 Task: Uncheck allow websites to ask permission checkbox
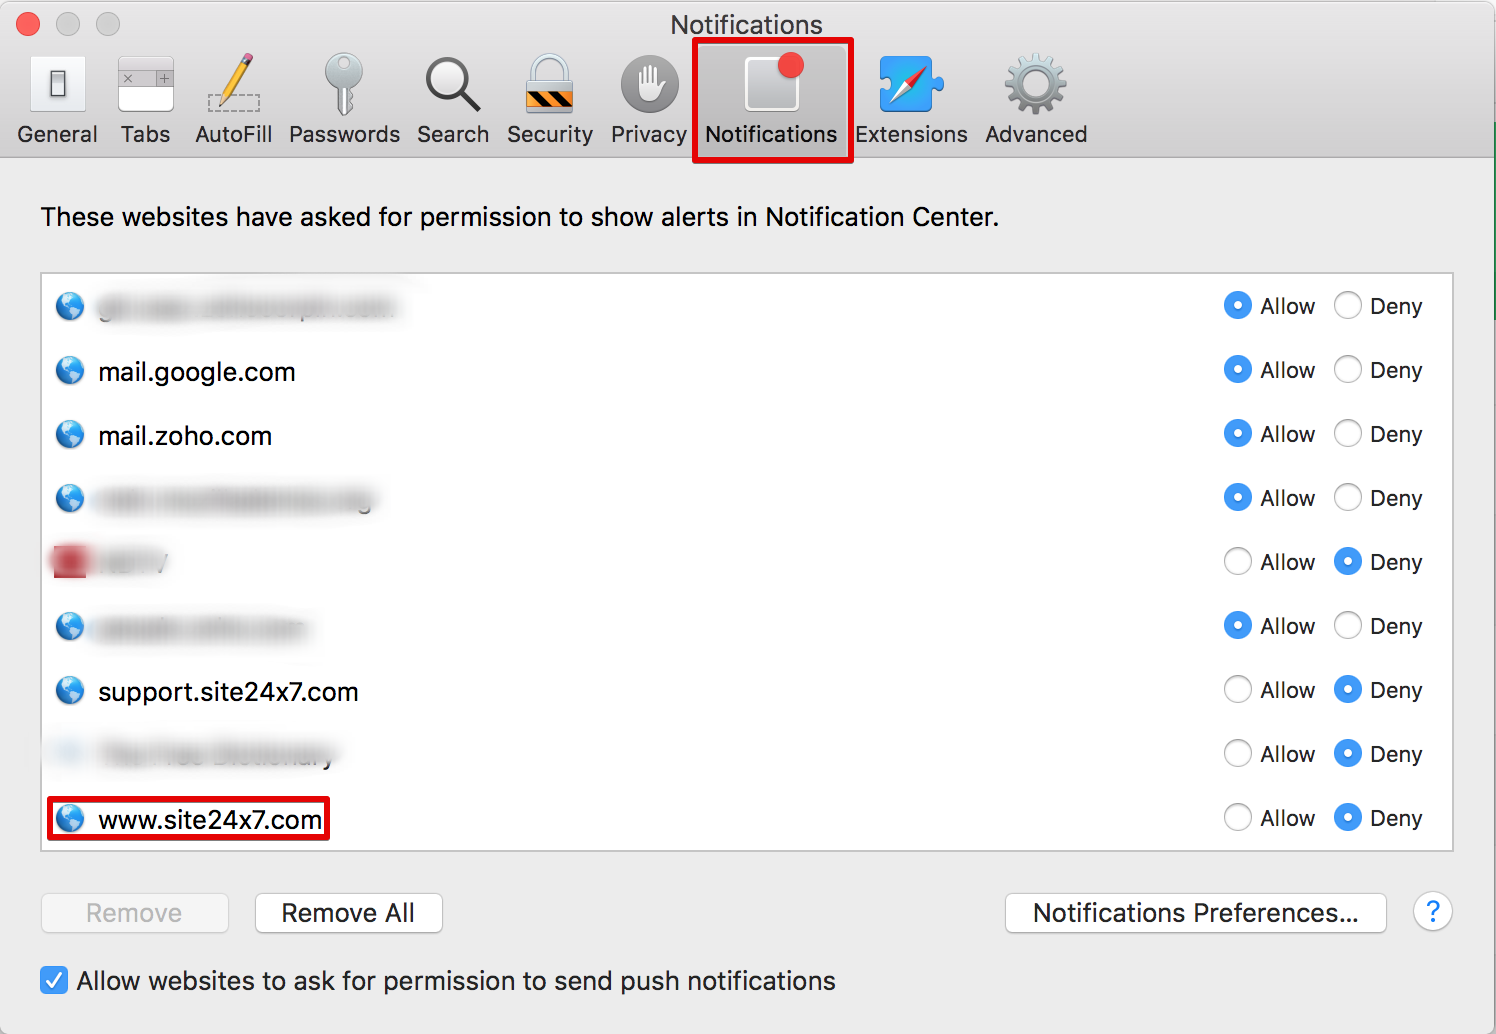pos(54,981)
